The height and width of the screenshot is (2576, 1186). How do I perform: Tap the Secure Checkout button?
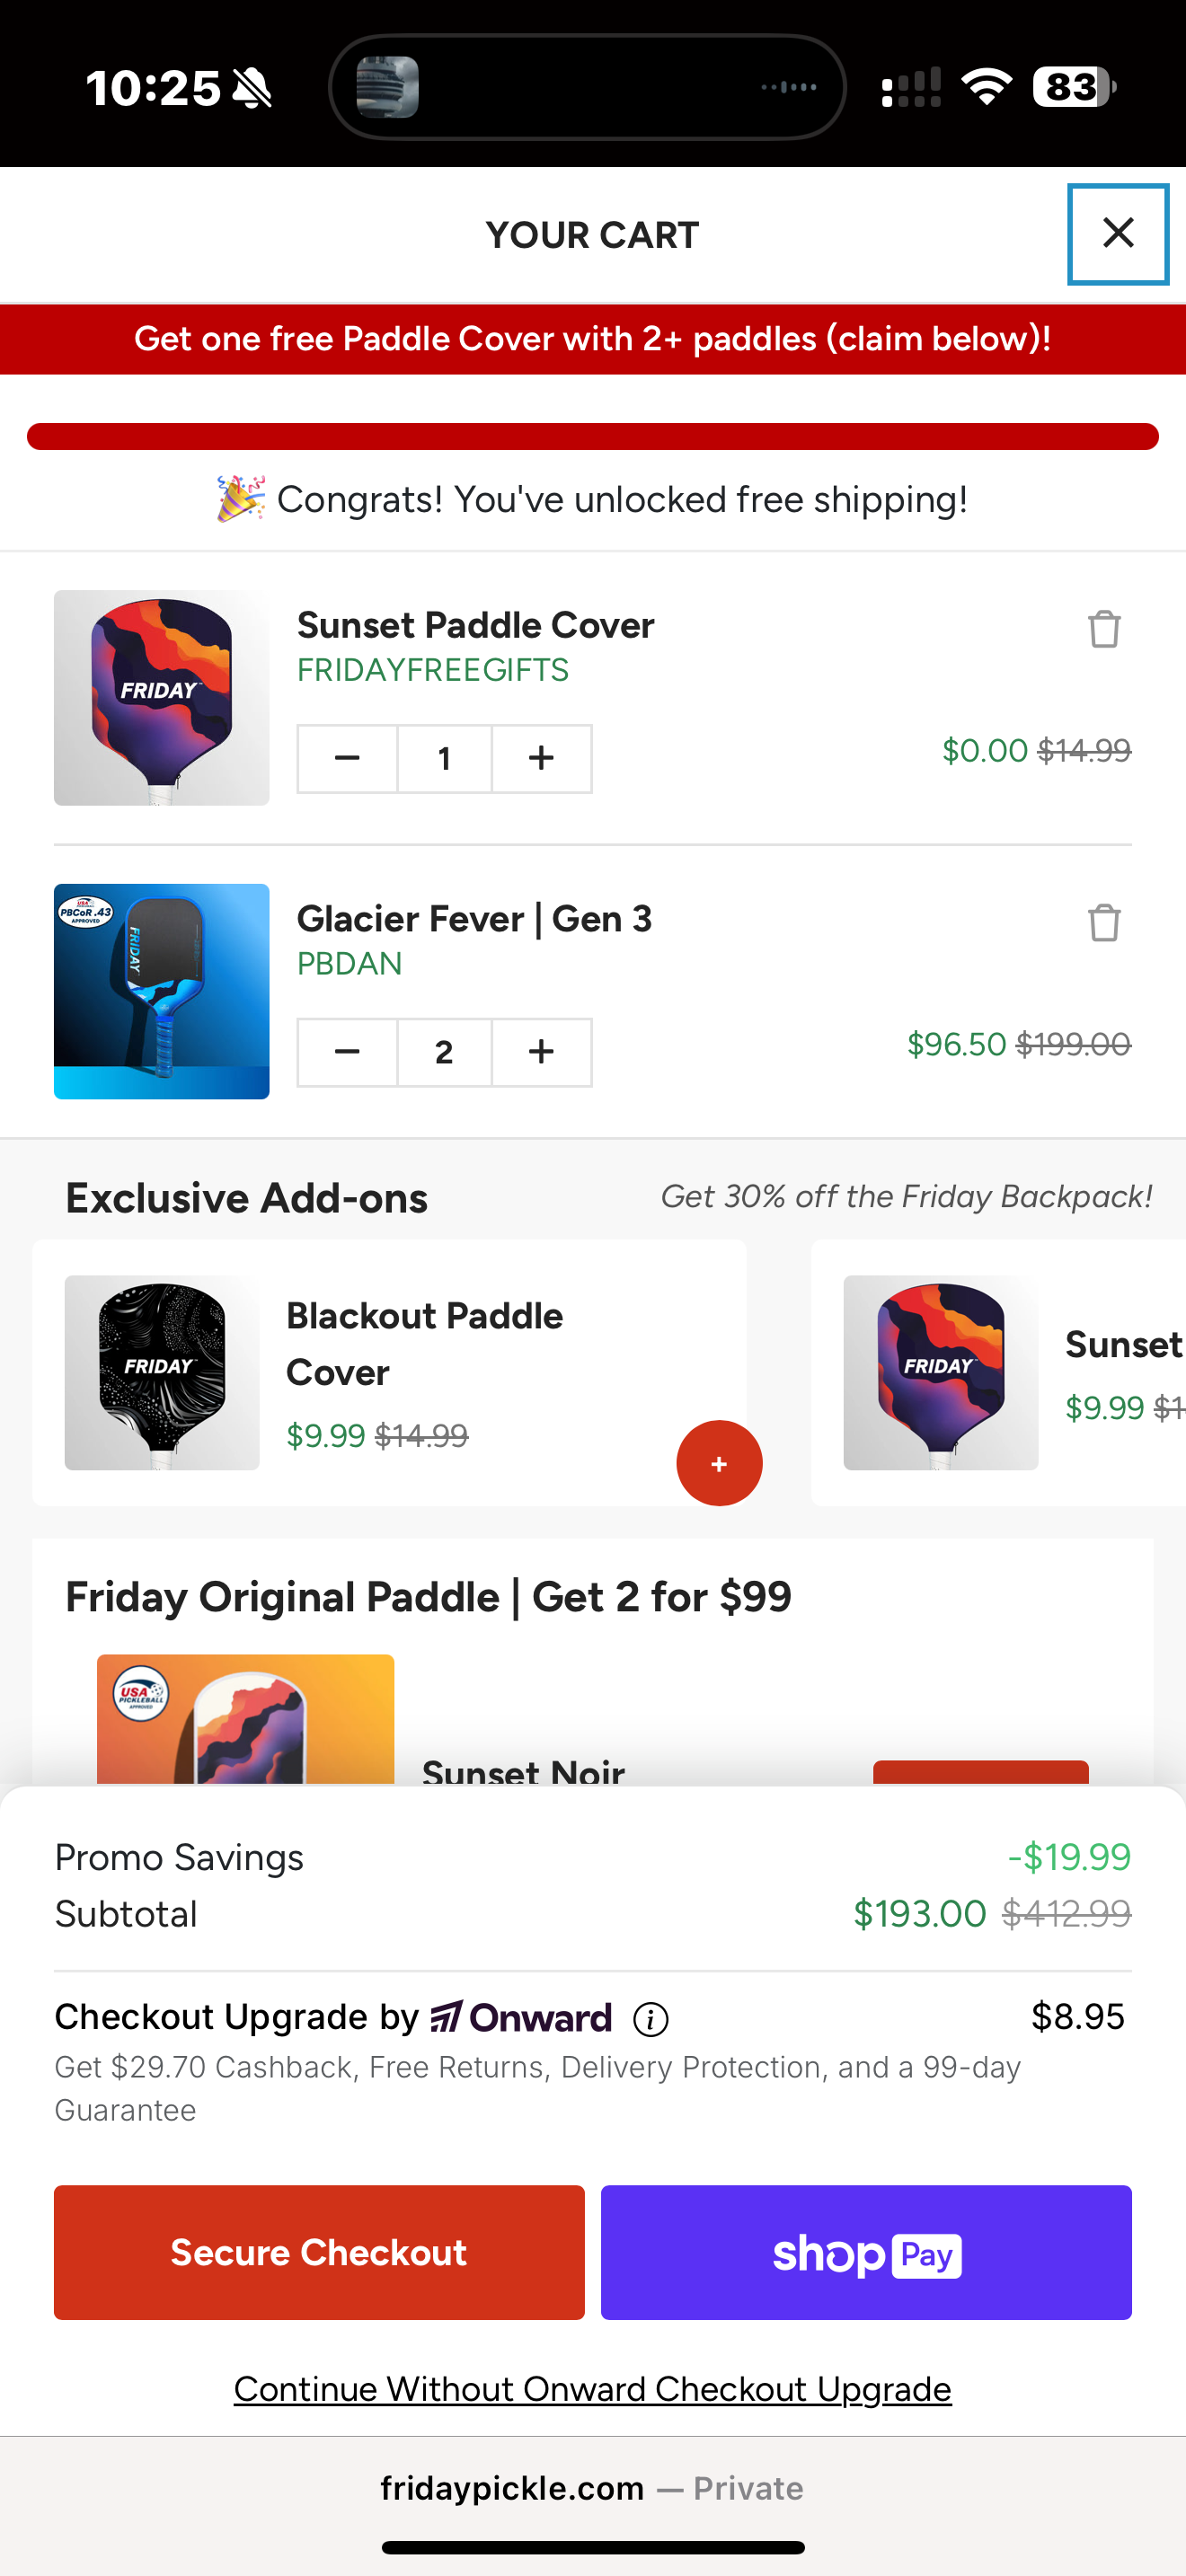319,2252
